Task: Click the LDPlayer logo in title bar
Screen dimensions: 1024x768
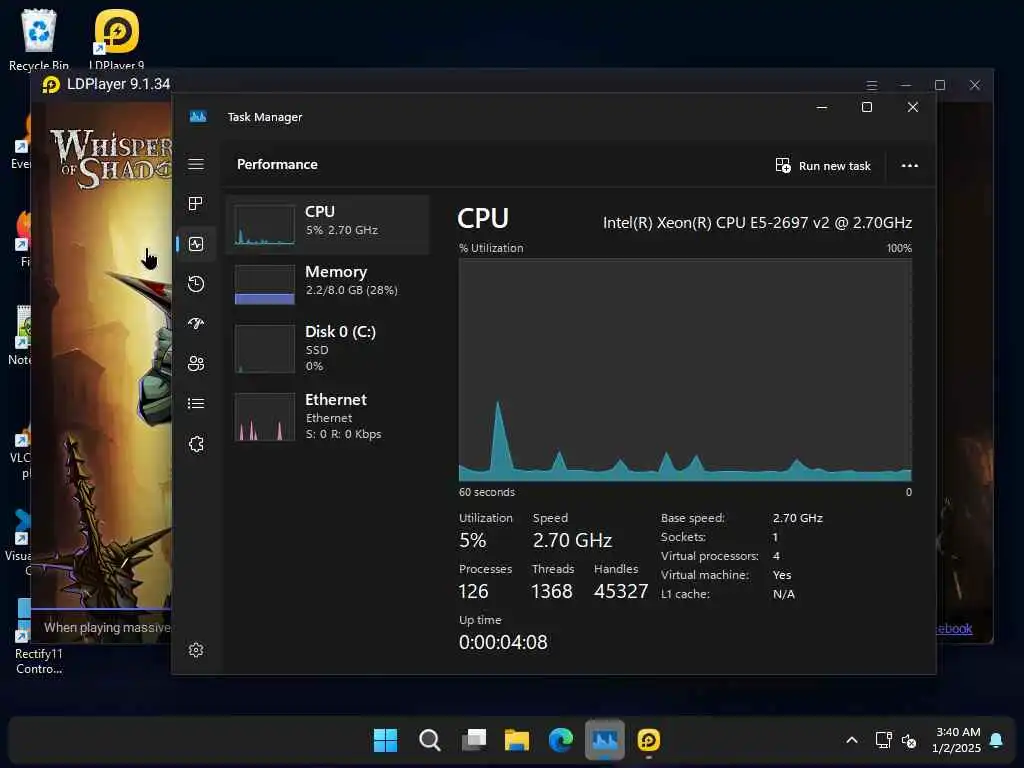Action: coord(51,84)
